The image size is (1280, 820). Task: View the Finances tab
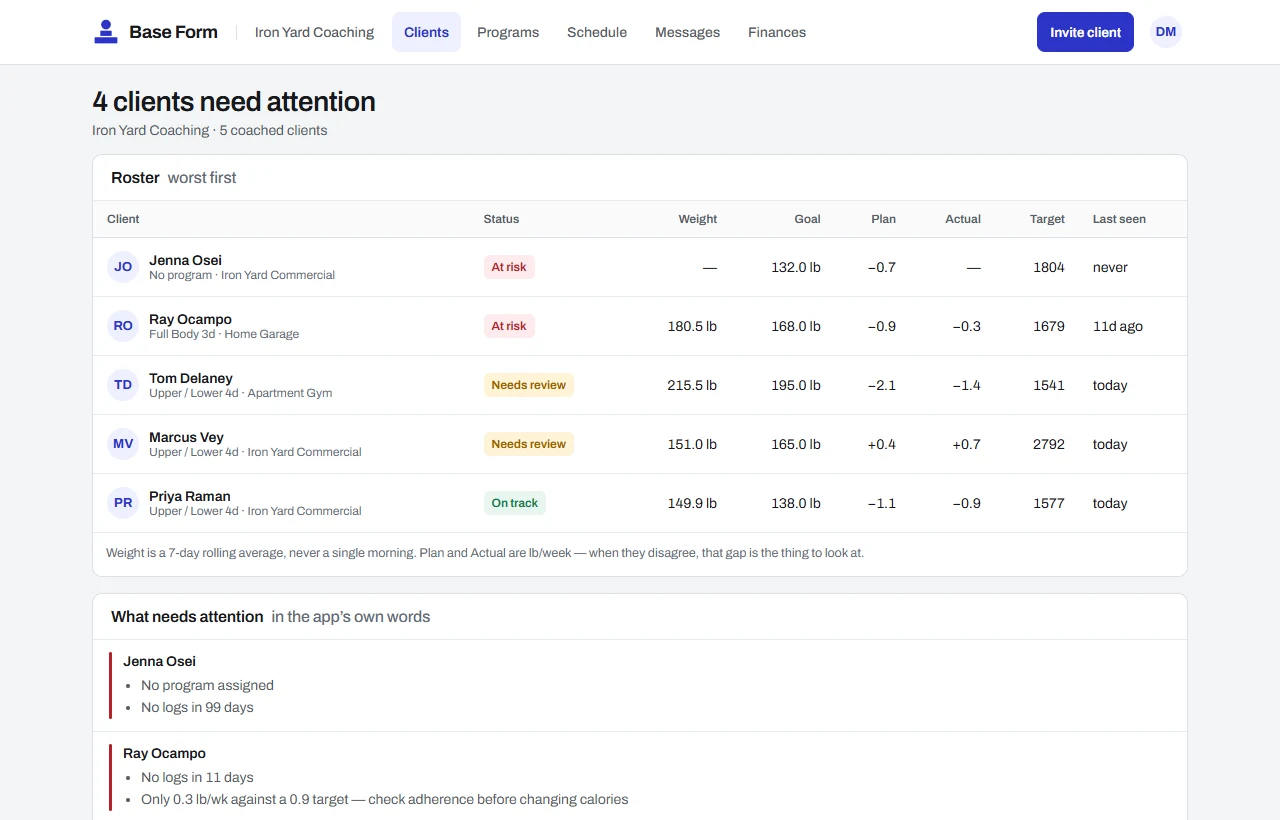[x=777, y=32]
